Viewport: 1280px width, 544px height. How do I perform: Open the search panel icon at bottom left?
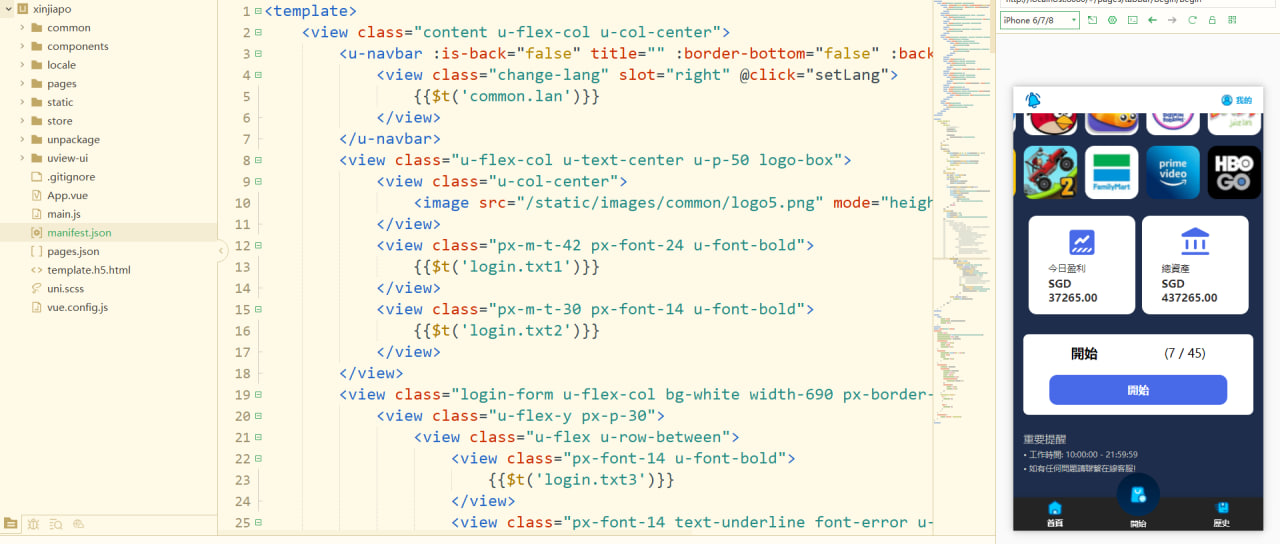(x=56, y=523)
